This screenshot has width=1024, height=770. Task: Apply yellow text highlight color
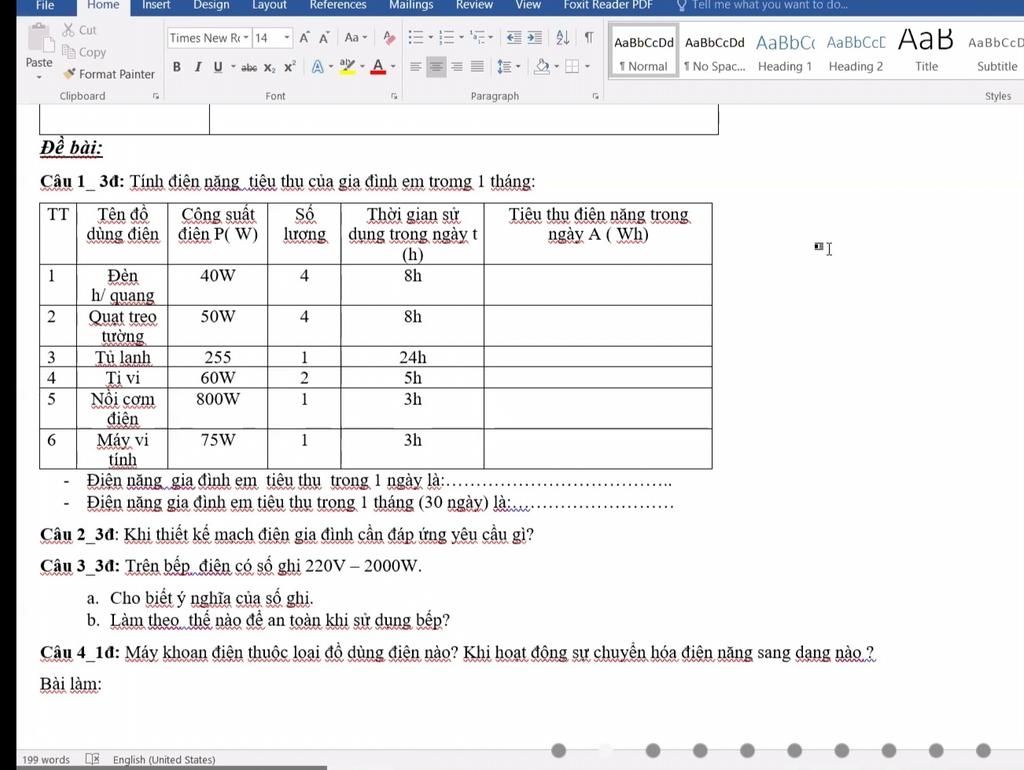click(347, 67)
